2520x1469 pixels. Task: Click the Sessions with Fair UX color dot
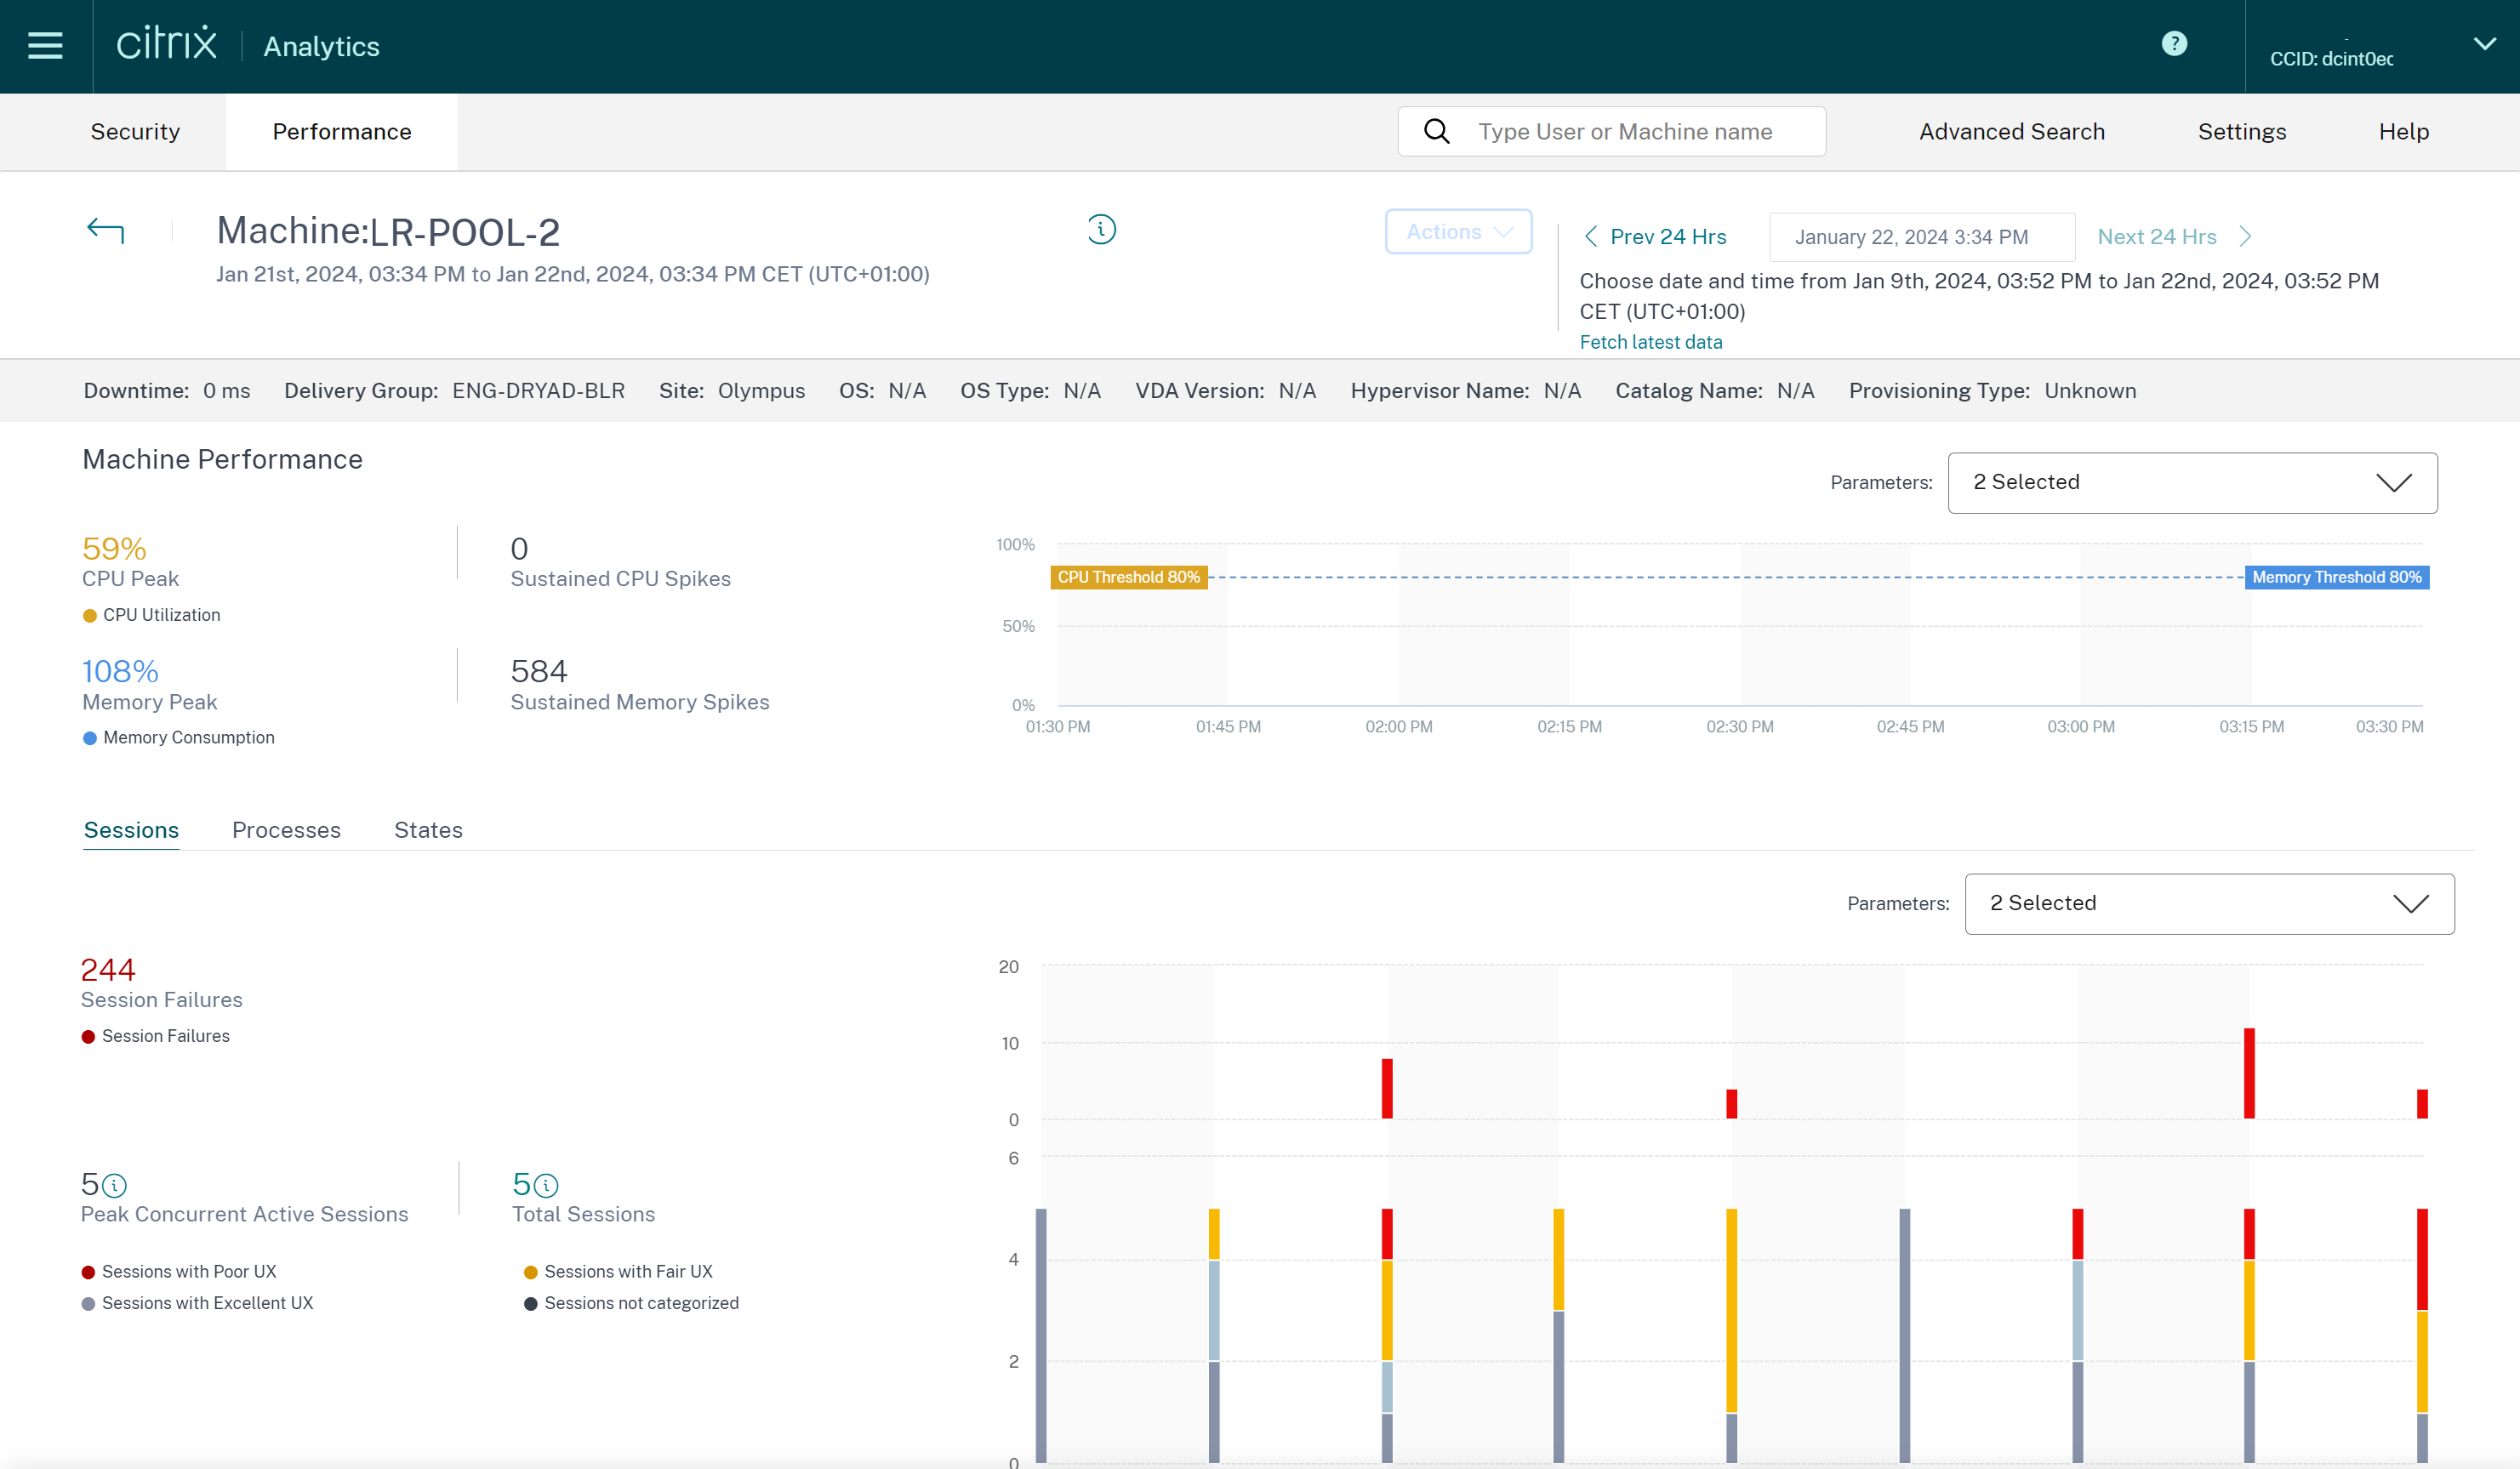[x=531, y=1273]
